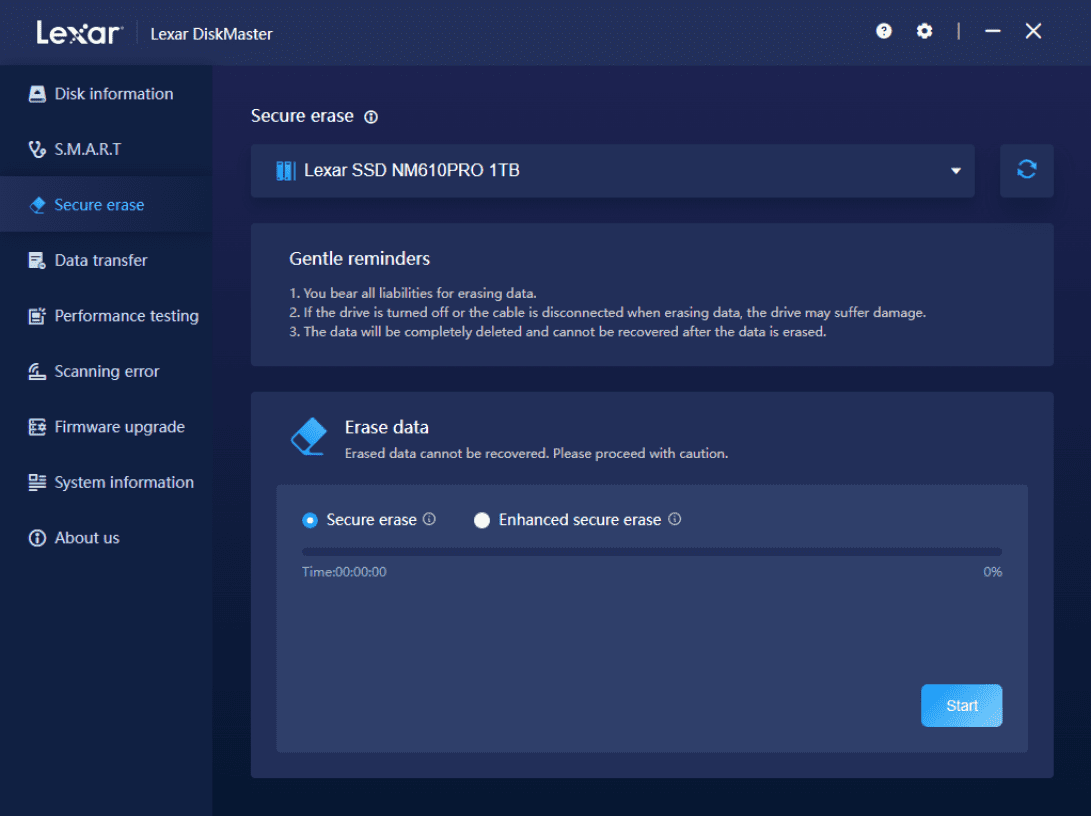Switch to Data transfer
The height and width of the screenshot is (816, 1091).
(x=106, y=260)
